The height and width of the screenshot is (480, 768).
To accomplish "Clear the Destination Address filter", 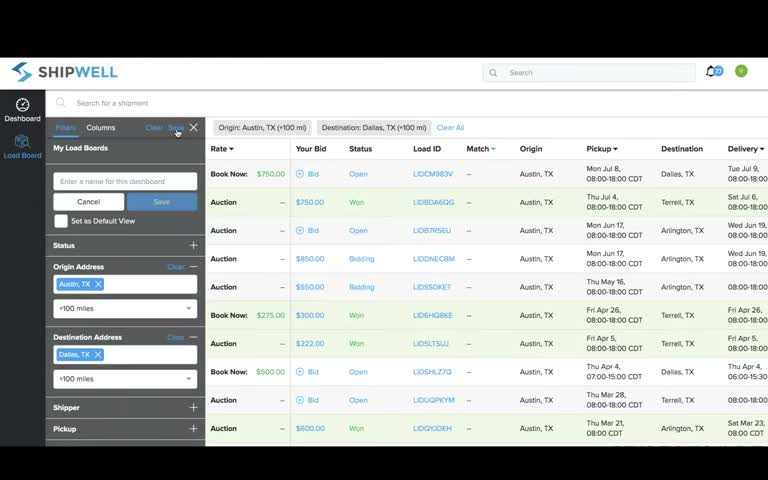I will (176, 337).
